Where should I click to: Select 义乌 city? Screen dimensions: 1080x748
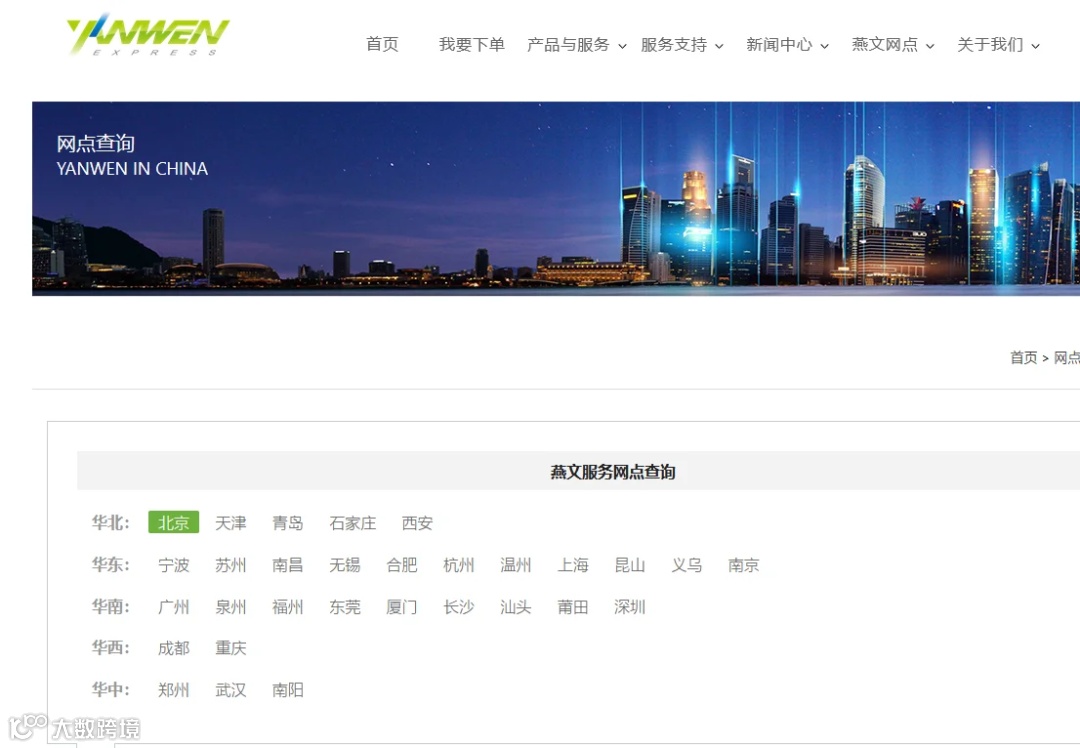pos(687,565)
